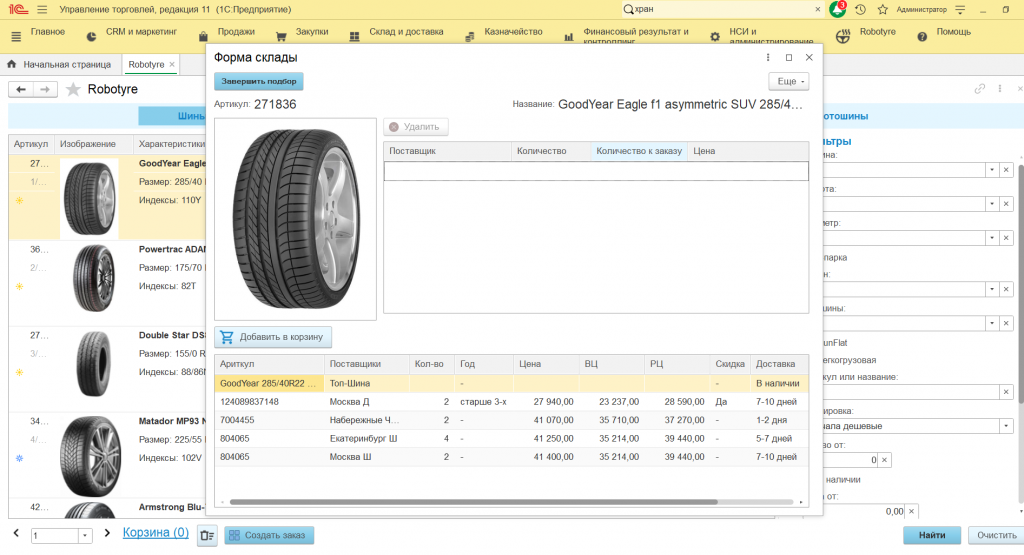Clear the search field with the x
This screenshot has width=1024, height=555.
coord(818,9)
